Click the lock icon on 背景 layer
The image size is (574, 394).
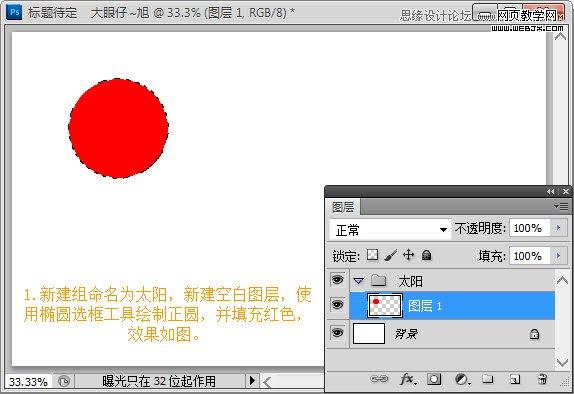534,334
